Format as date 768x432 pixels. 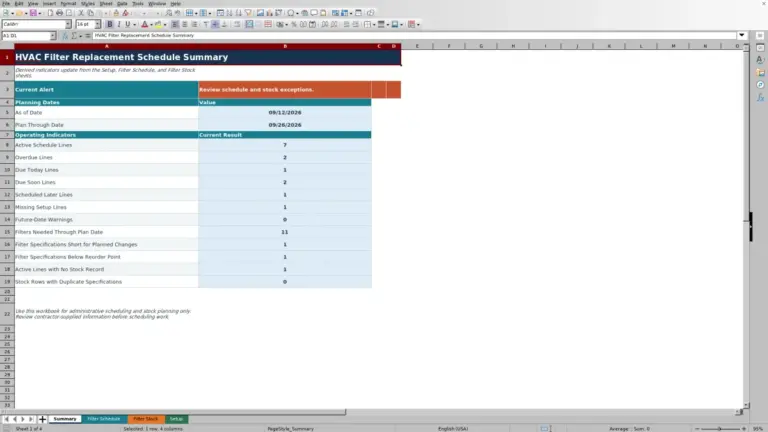pos(312,24)
